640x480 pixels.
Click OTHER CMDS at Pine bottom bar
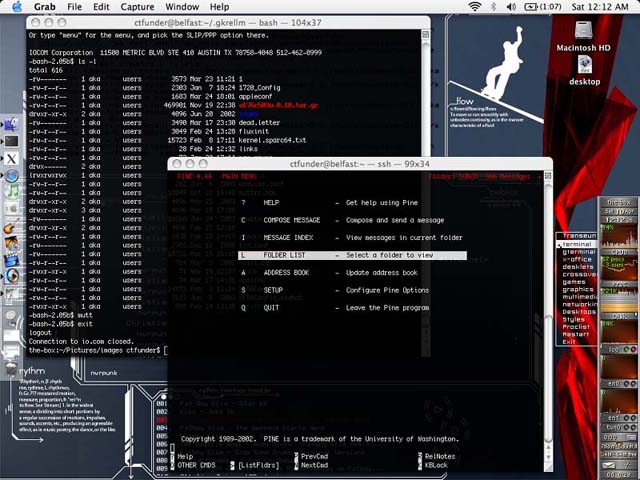[196, 465]
